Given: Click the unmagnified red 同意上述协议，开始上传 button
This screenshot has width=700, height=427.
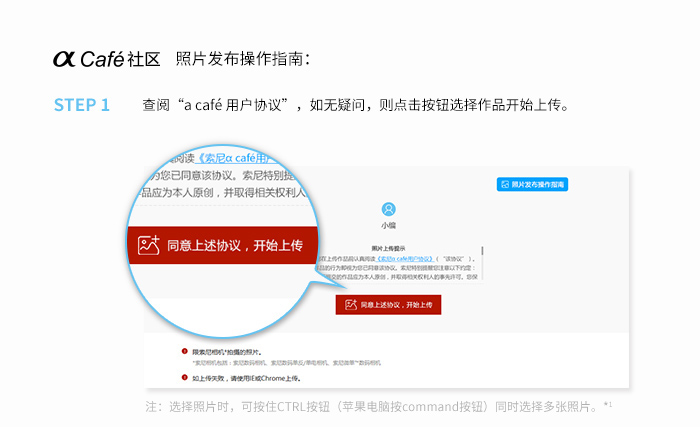Looking at the screenshot, I should click(x=388, y=305).
